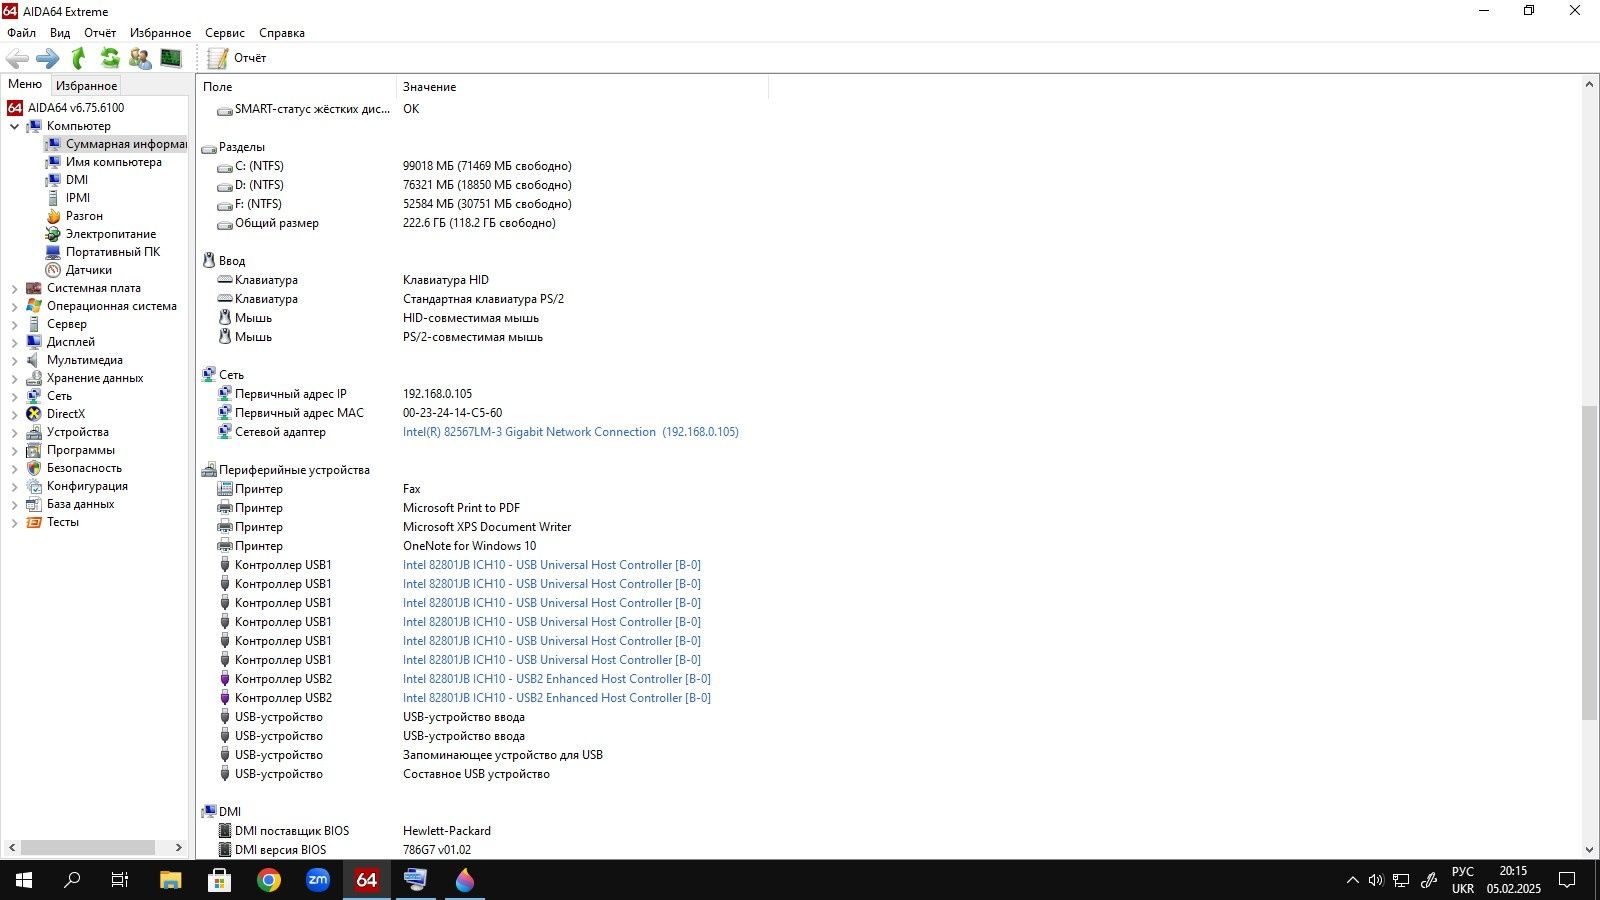Screen dimensions: 1600x900
Task: Expand the DirectX tree node
Action: pyautogui.click(x=14, y=414)
